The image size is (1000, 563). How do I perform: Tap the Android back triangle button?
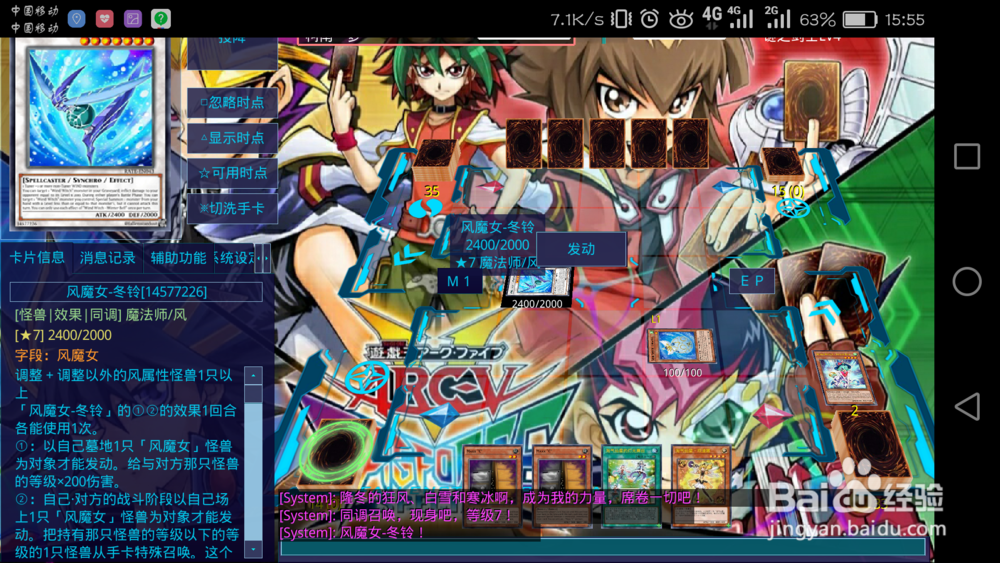click(x=967, y=406)
